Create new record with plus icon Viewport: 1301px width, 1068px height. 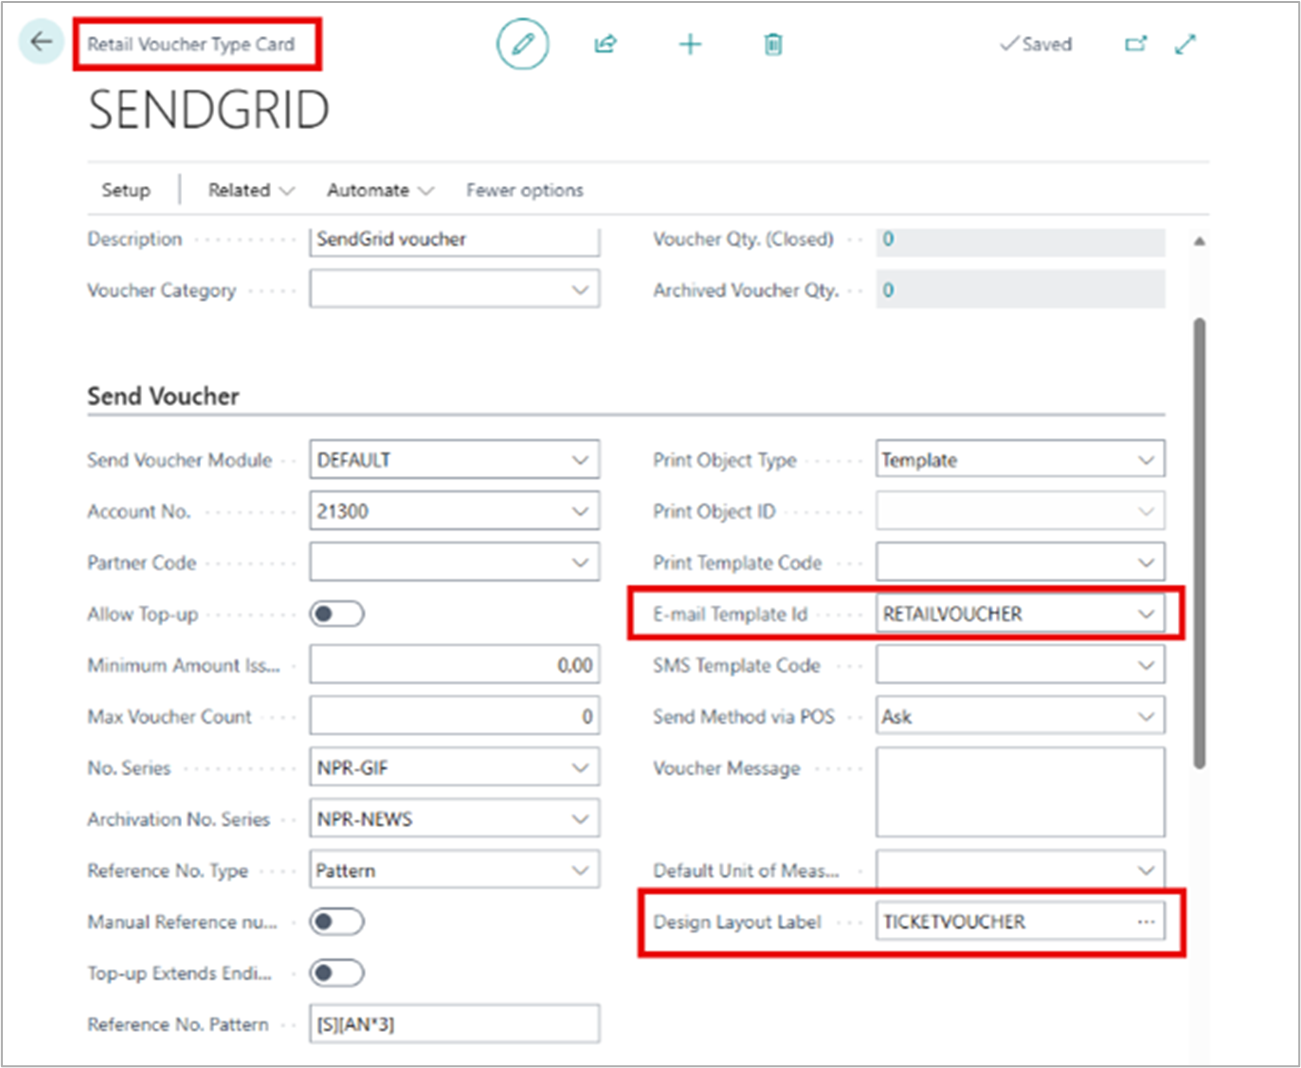(x=690, y=44)
